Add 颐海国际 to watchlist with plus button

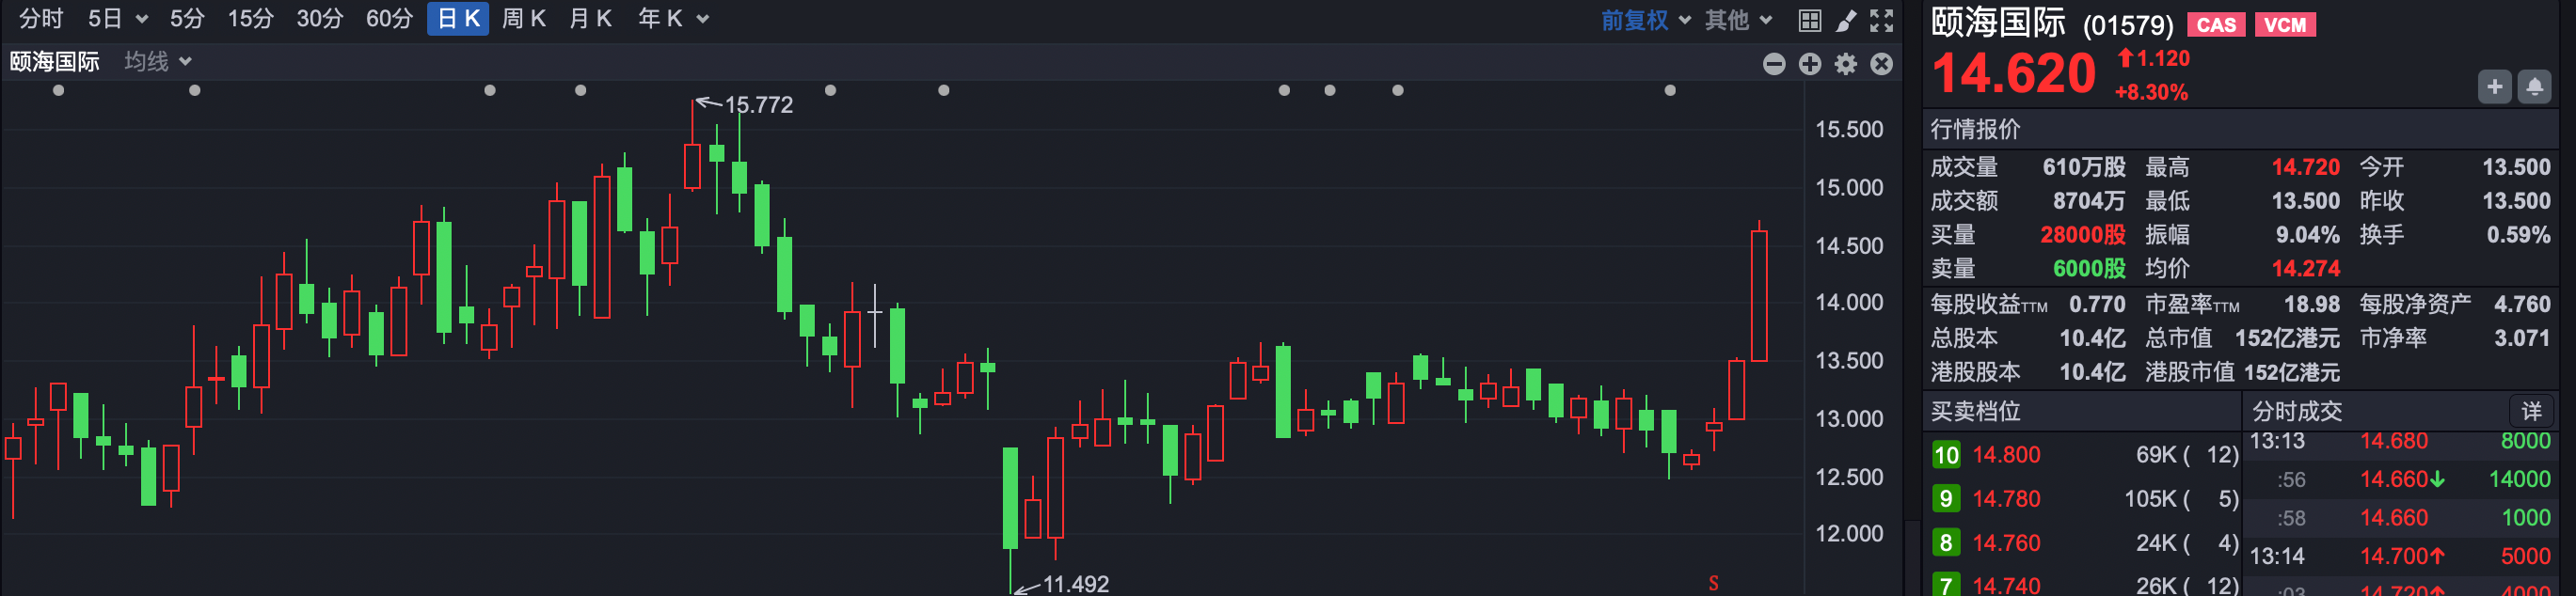pyautogui.click(x=2494, y=87)
